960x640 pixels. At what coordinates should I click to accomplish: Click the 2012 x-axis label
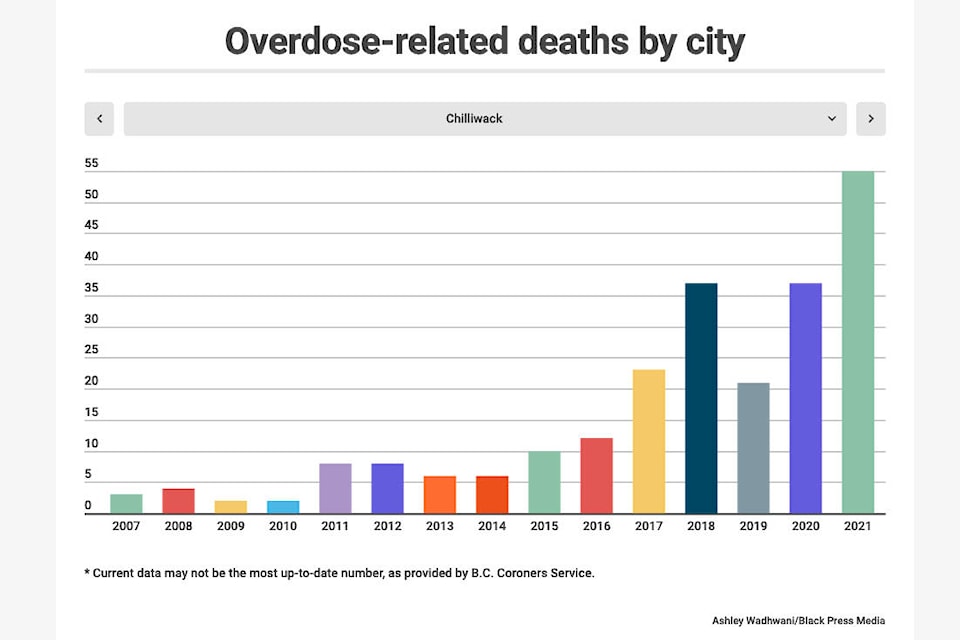(388, 526)
